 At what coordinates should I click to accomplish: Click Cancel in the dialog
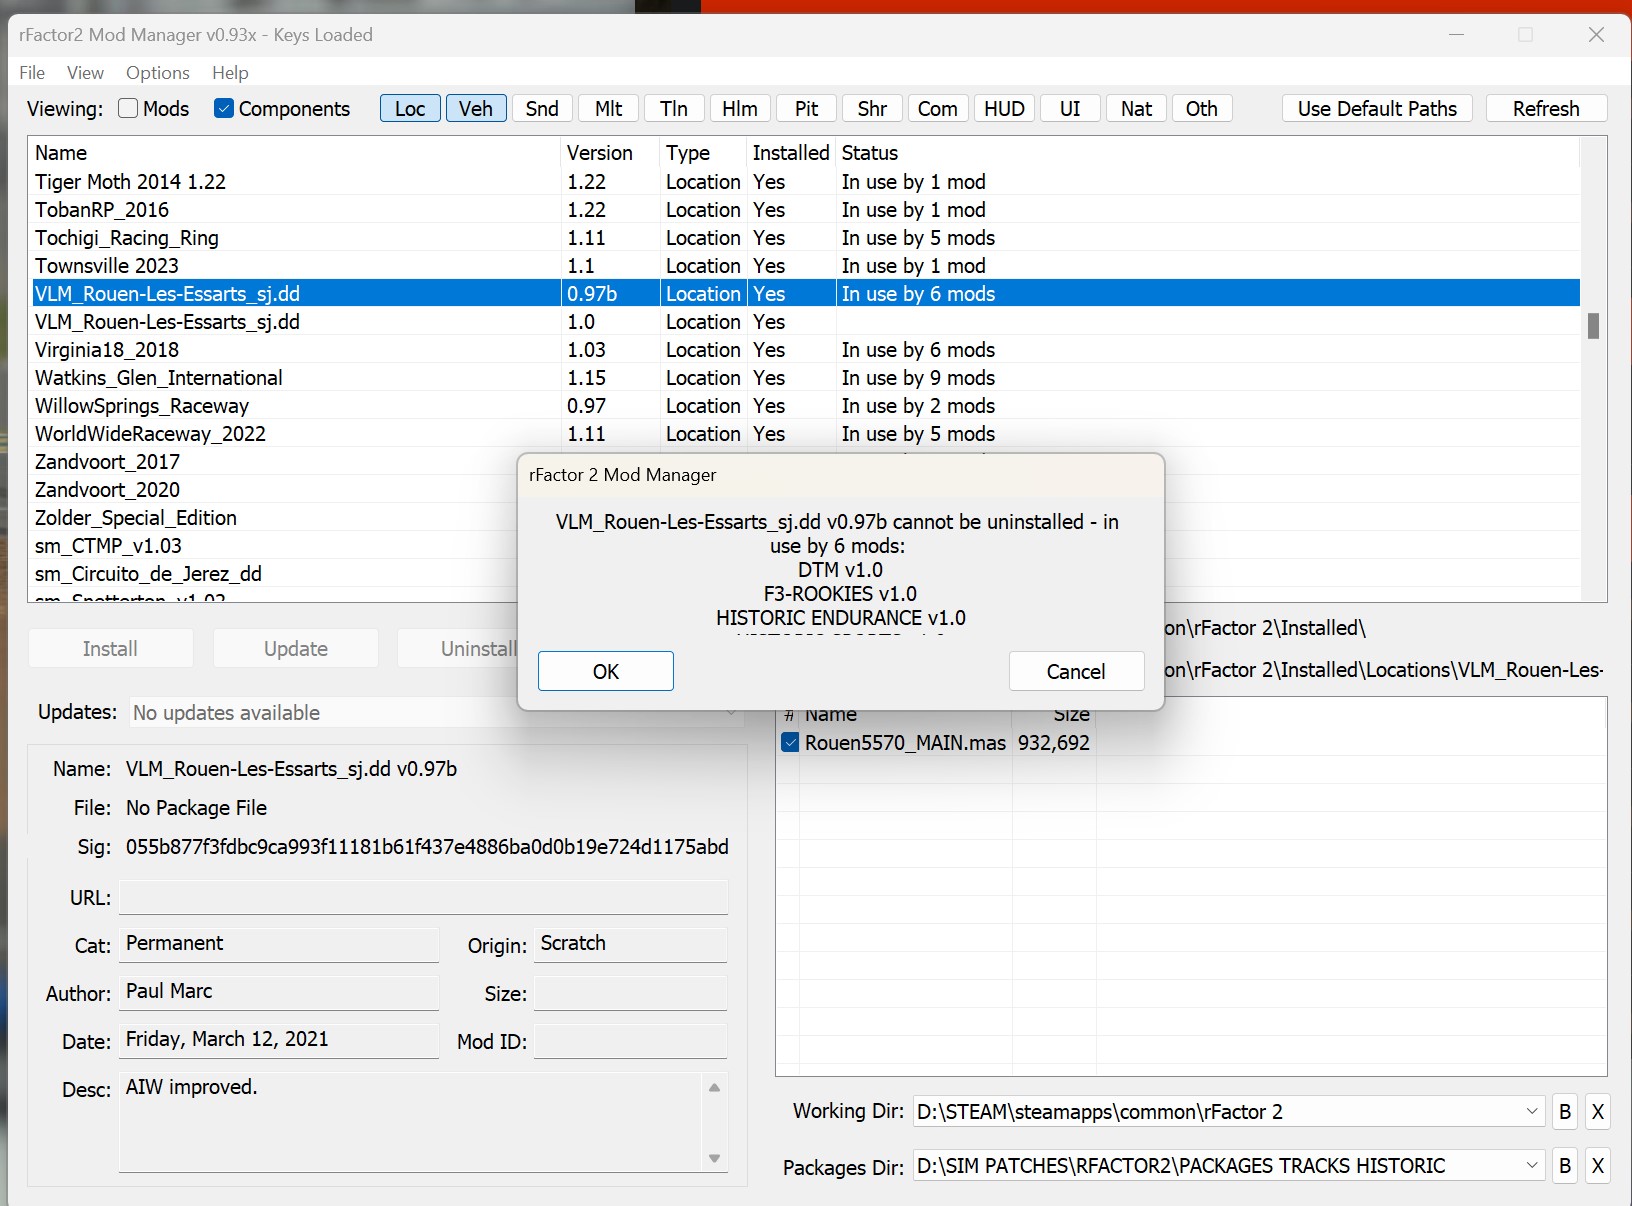[1076, 671]
